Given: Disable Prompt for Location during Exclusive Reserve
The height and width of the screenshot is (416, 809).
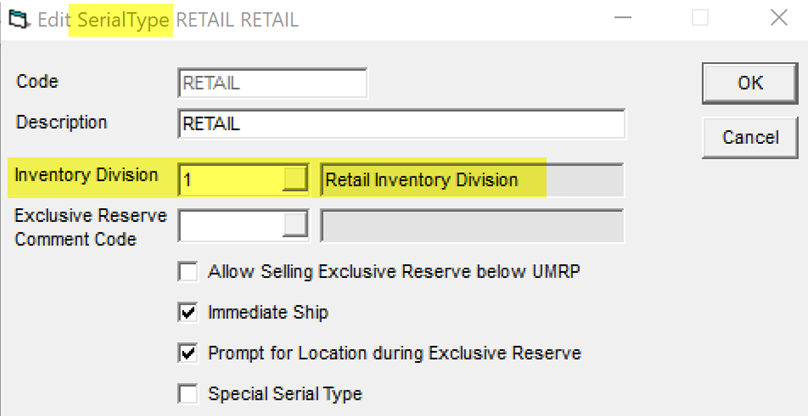Looking at the screenshot, I should coord(188,353).
